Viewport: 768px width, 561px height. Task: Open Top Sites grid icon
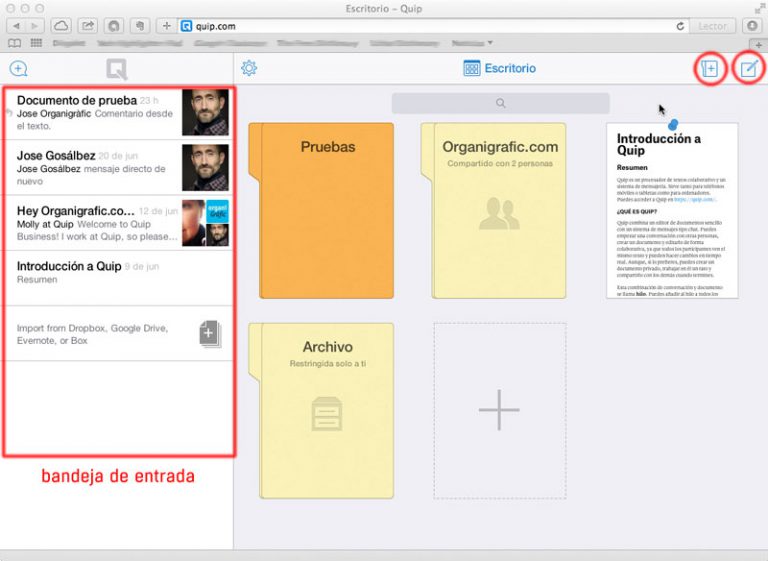(x=36, y=43)
